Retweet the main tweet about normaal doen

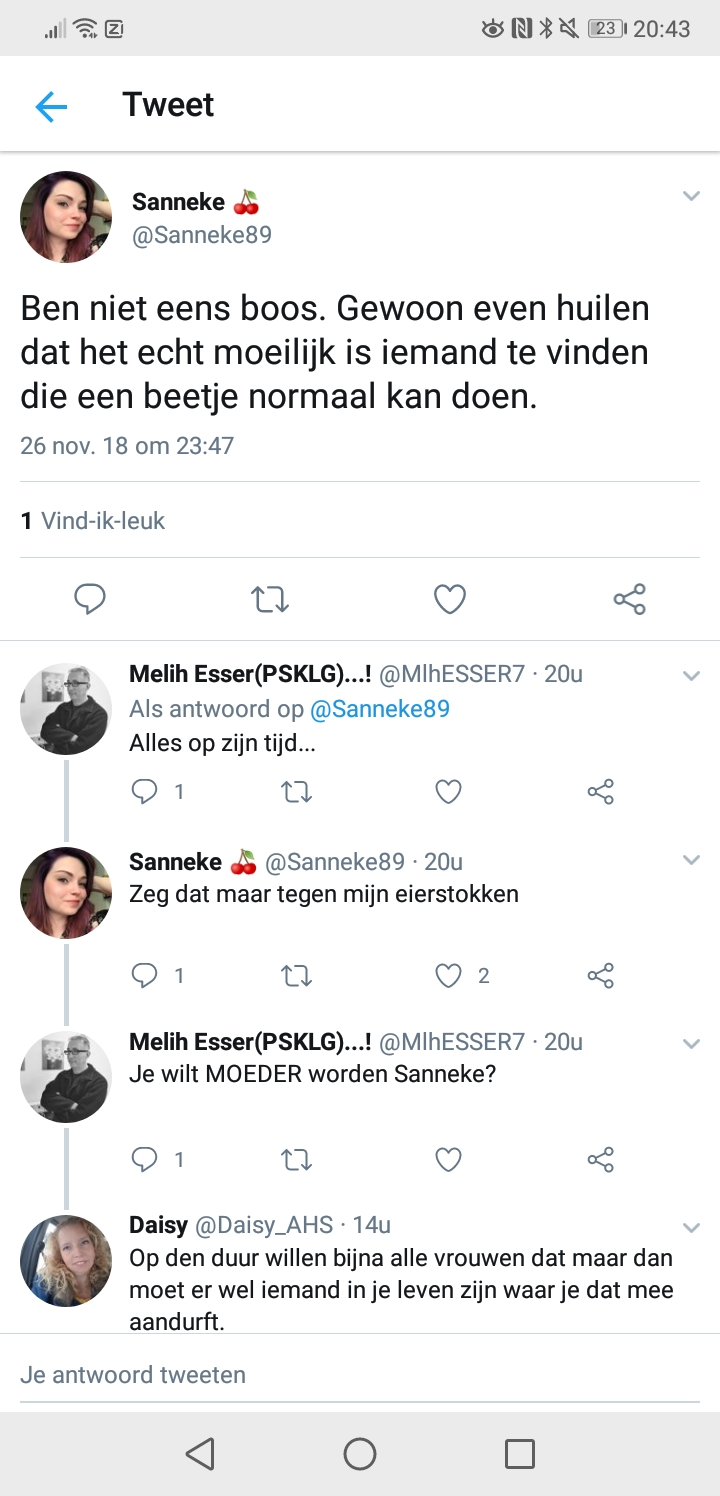click(x=269, y=599)
